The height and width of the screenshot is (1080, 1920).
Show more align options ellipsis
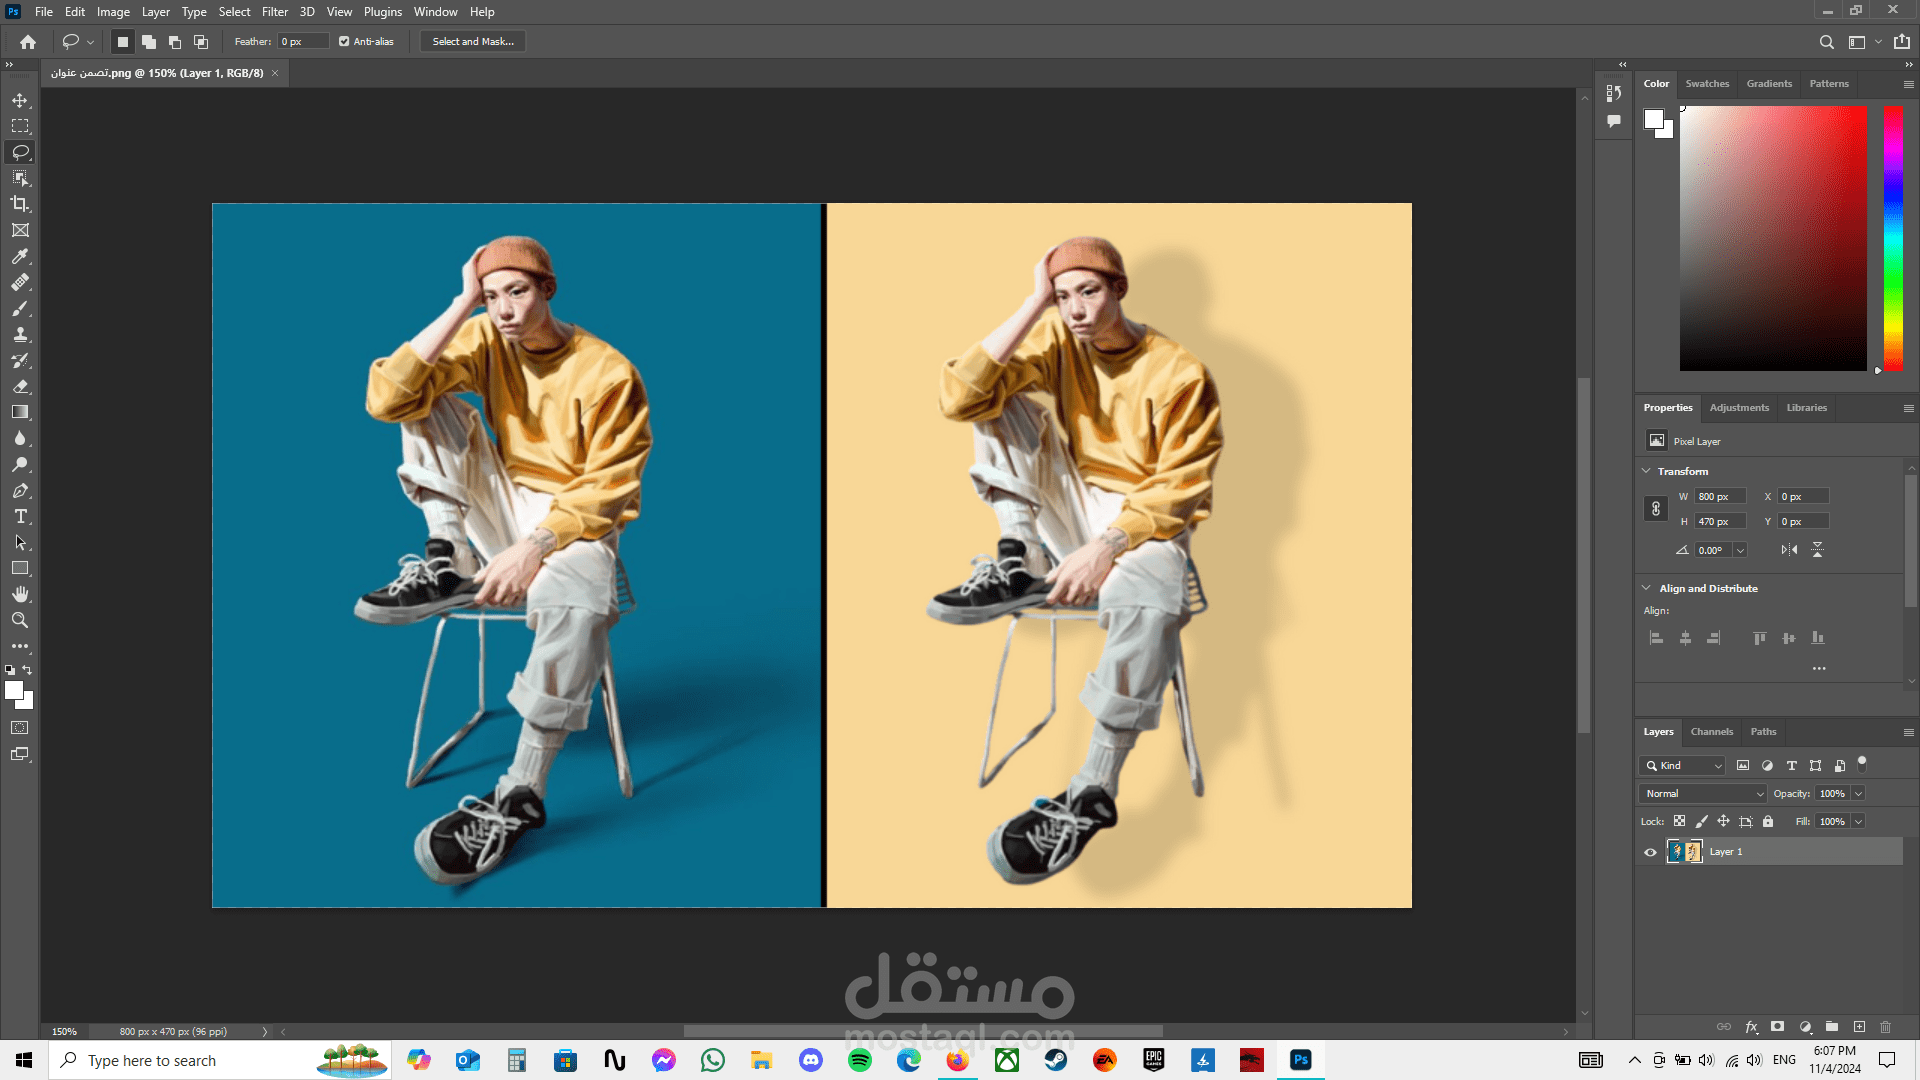(x=1819, y=668)
